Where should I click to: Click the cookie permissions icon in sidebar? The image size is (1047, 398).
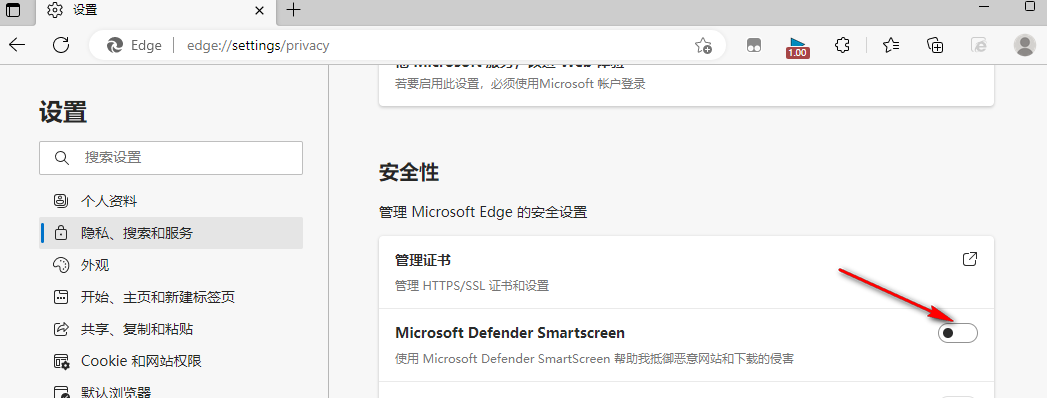(61, 361)
